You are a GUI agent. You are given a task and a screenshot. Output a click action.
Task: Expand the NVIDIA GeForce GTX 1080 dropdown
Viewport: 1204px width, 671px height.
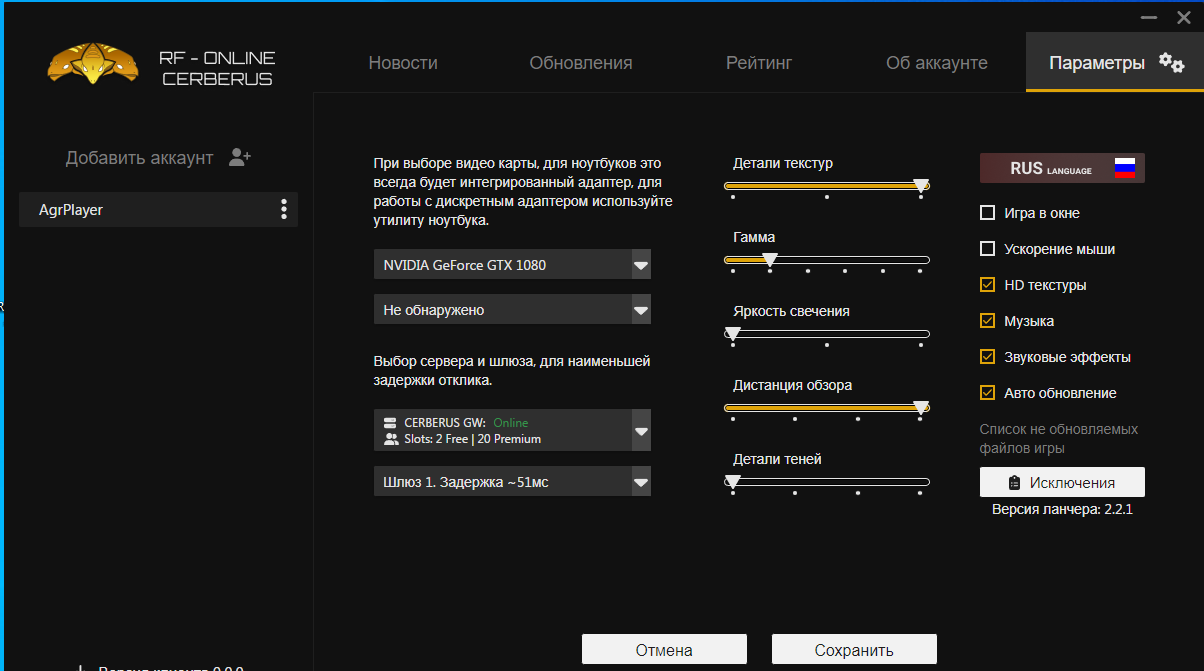(x=512, y=265)
